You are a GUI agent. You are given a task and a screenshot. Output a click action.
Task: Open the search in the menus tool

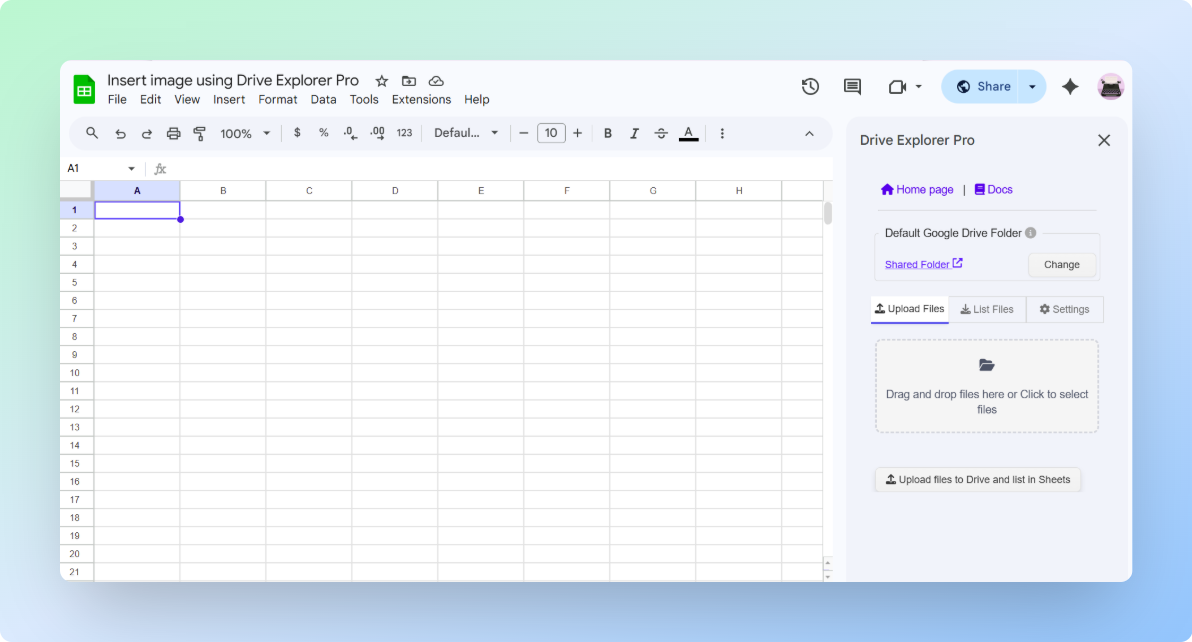92,133
